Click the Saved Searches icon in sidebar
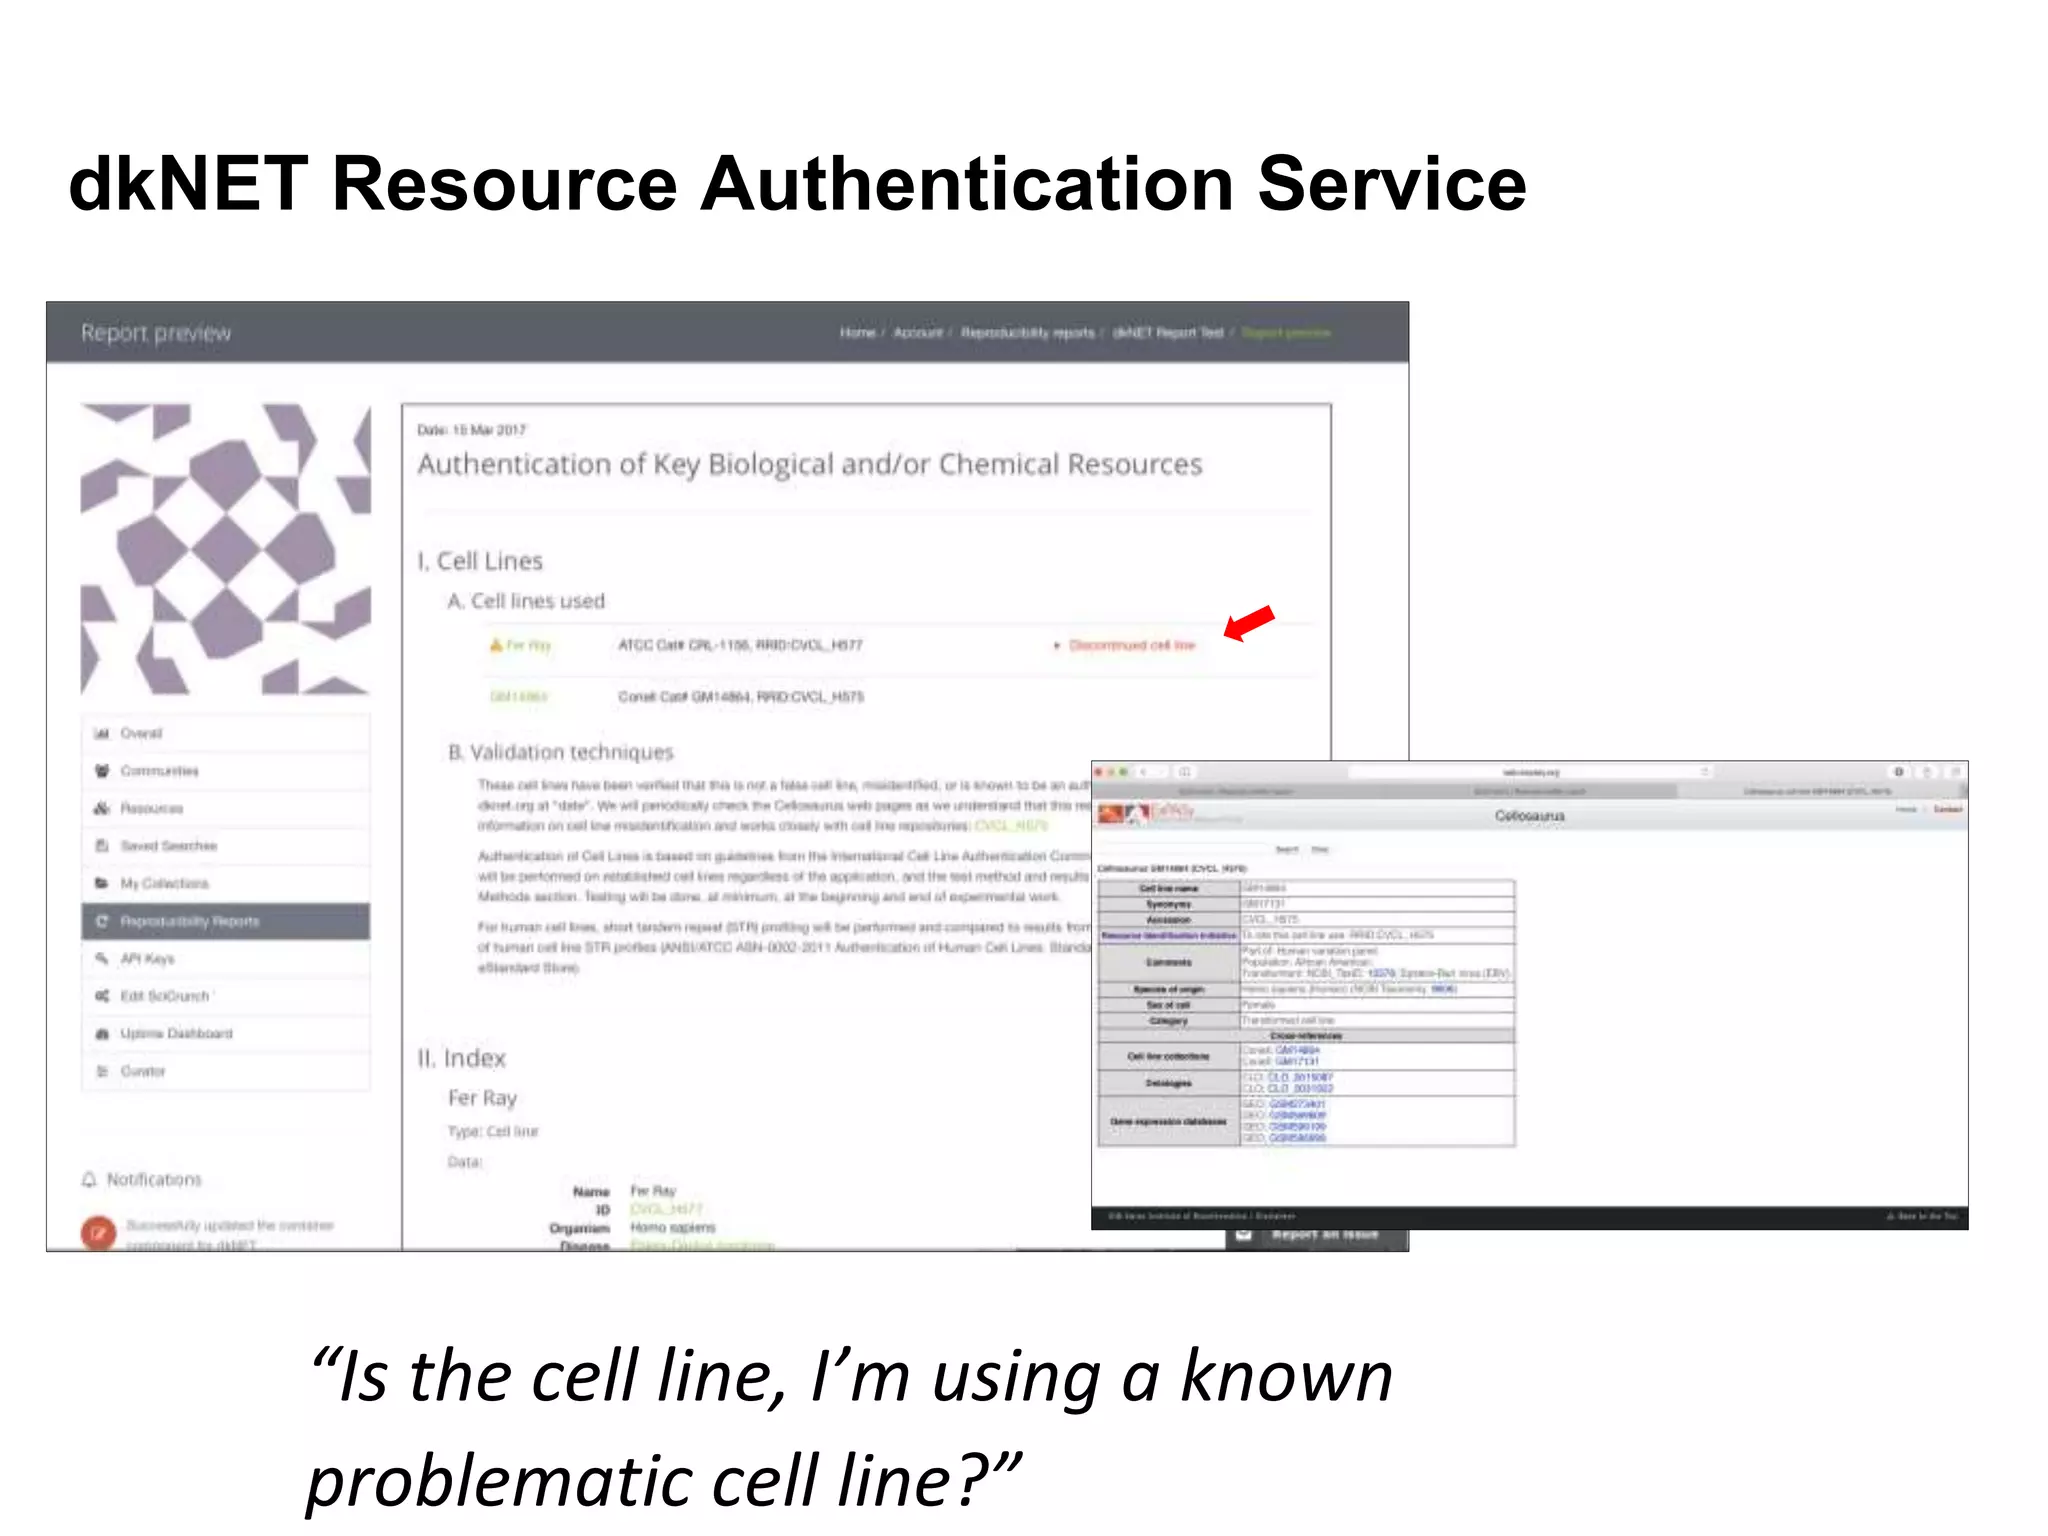The image size is (2048, 1536). click(x=101, y=846)
